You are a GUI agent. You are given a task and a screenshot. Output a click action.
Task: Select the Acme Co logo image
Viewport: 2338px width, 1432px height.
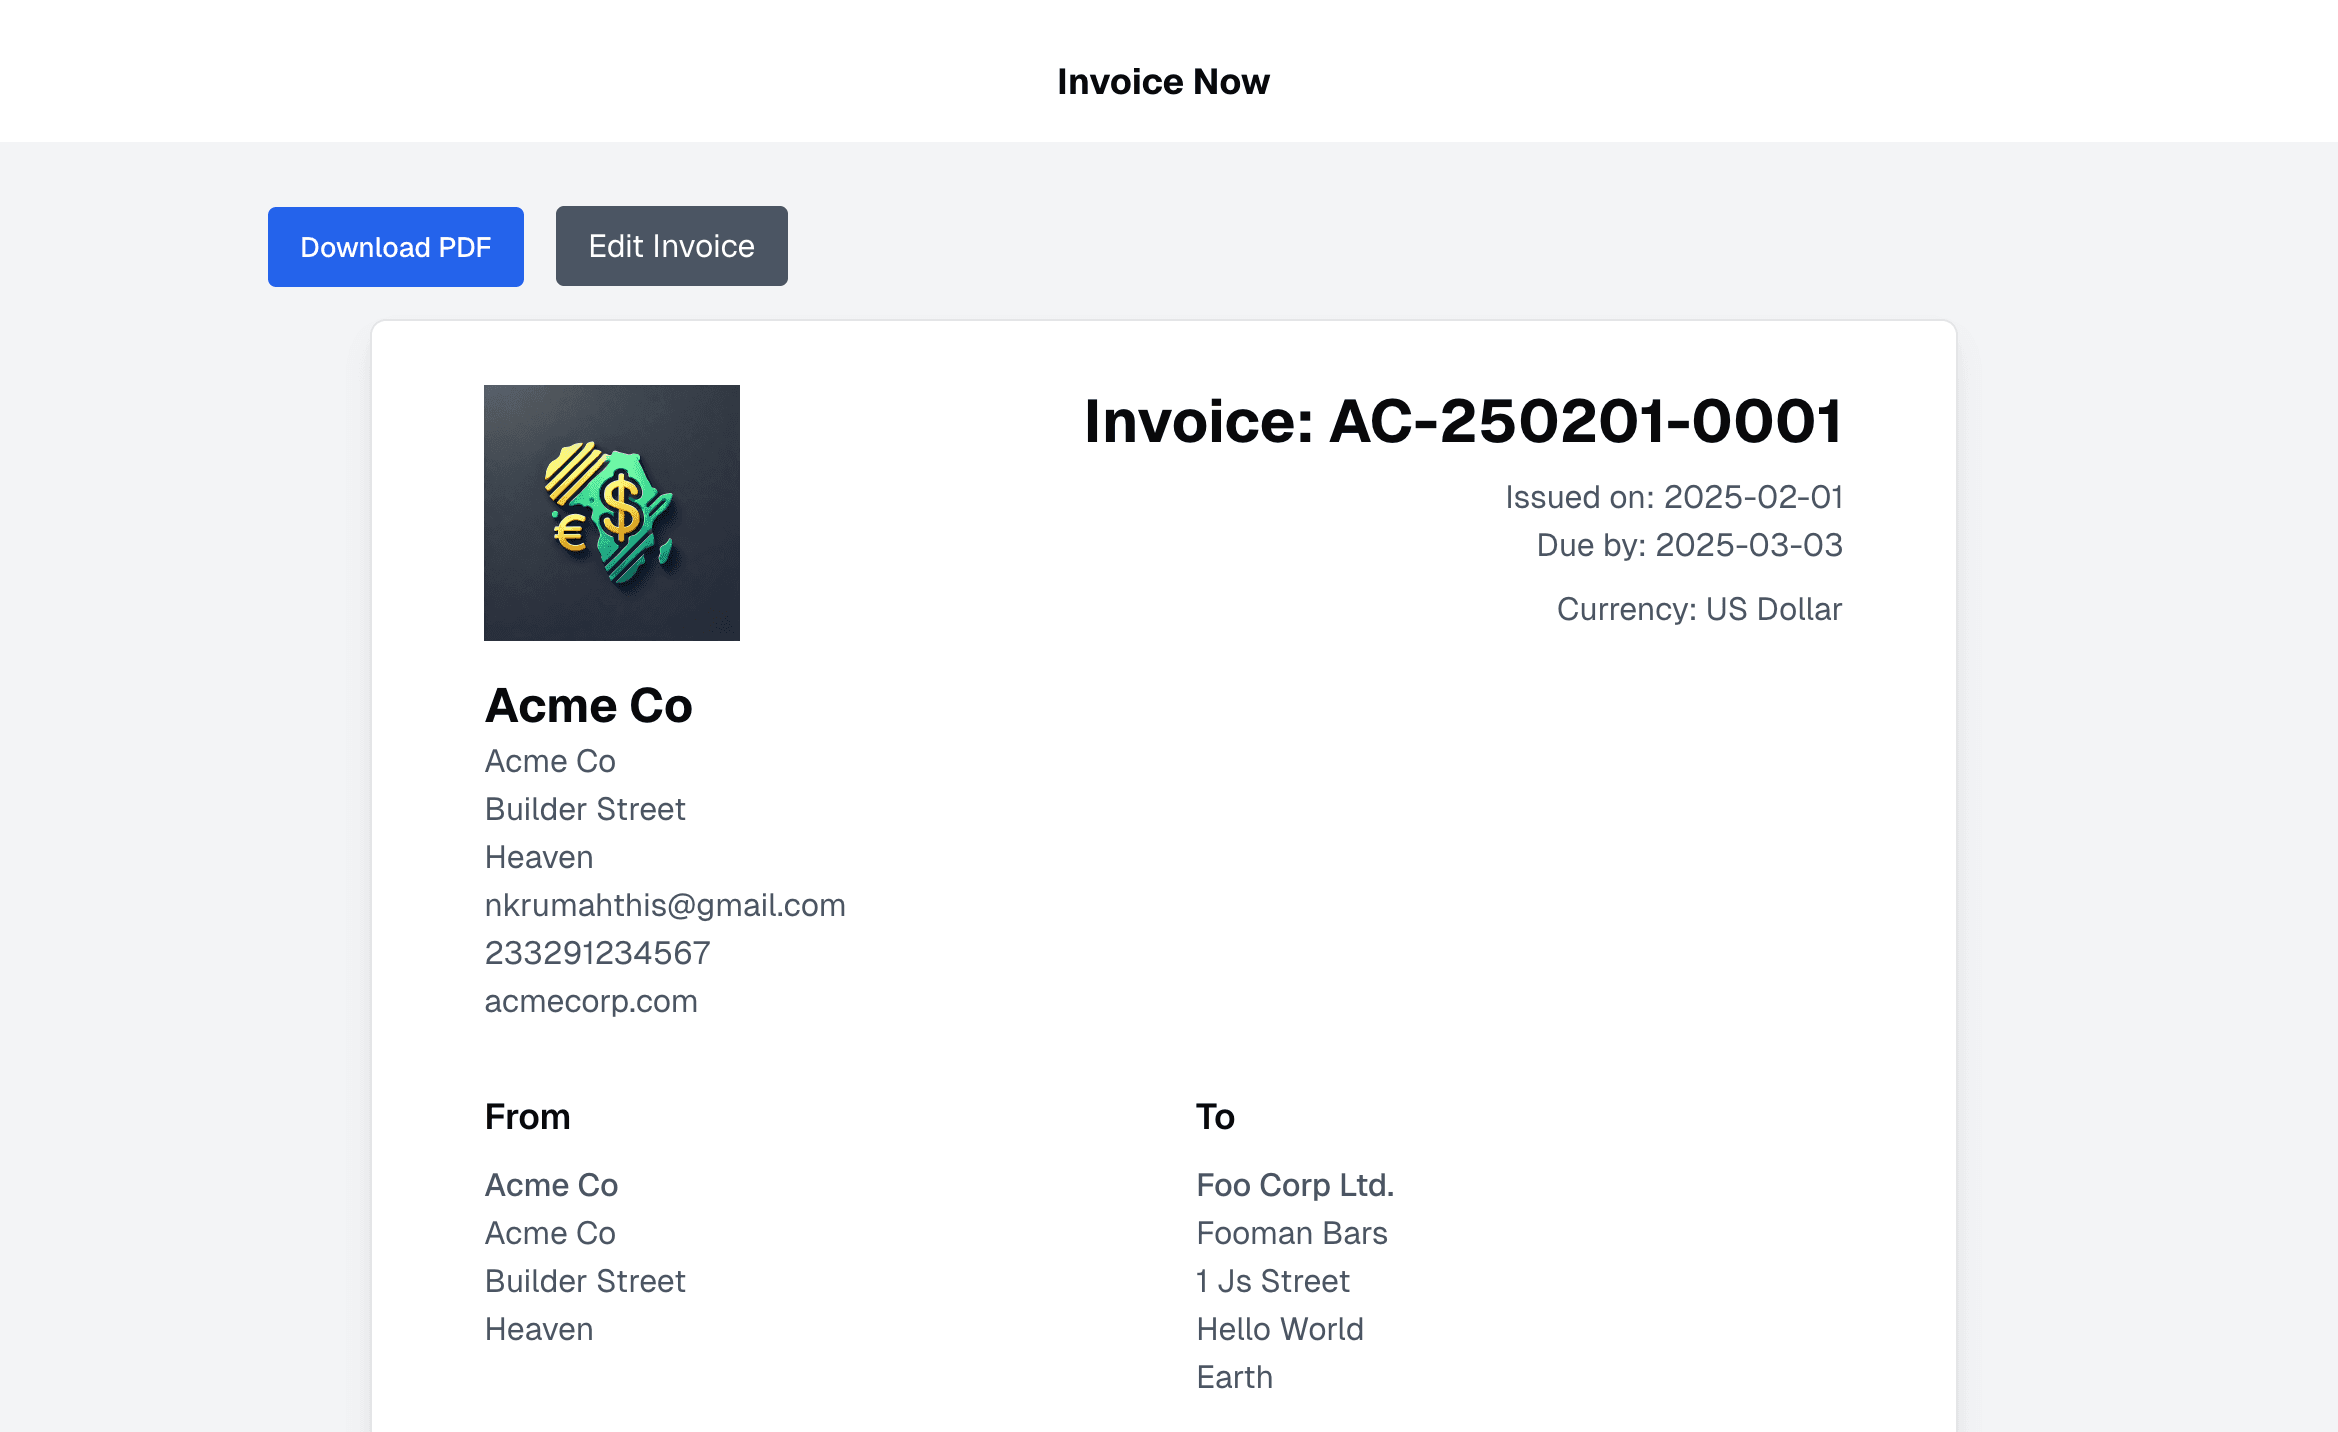612,513
